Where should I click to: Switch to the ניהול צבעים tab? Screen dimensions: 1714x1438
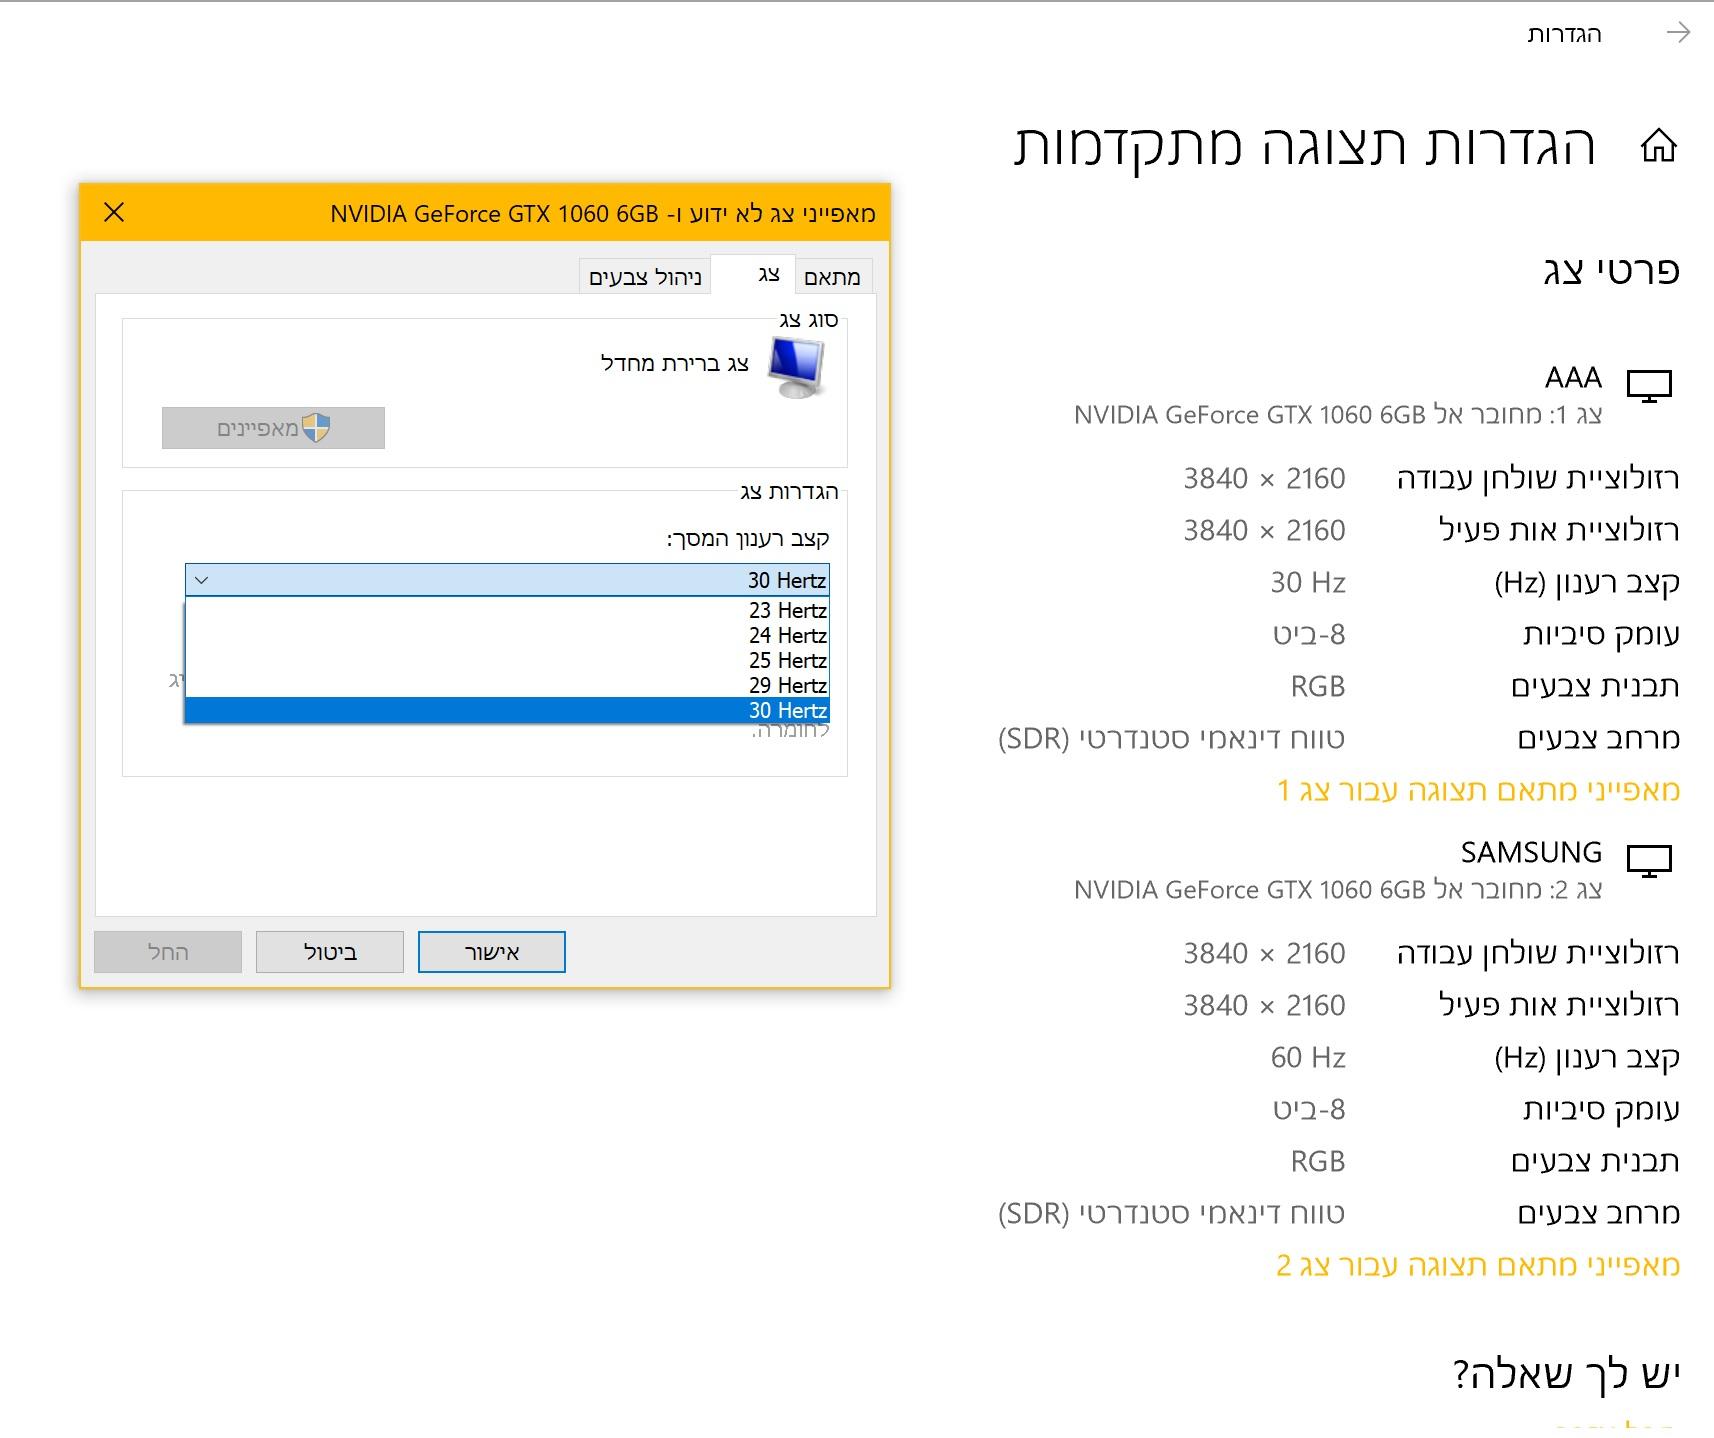pos(645,277)
